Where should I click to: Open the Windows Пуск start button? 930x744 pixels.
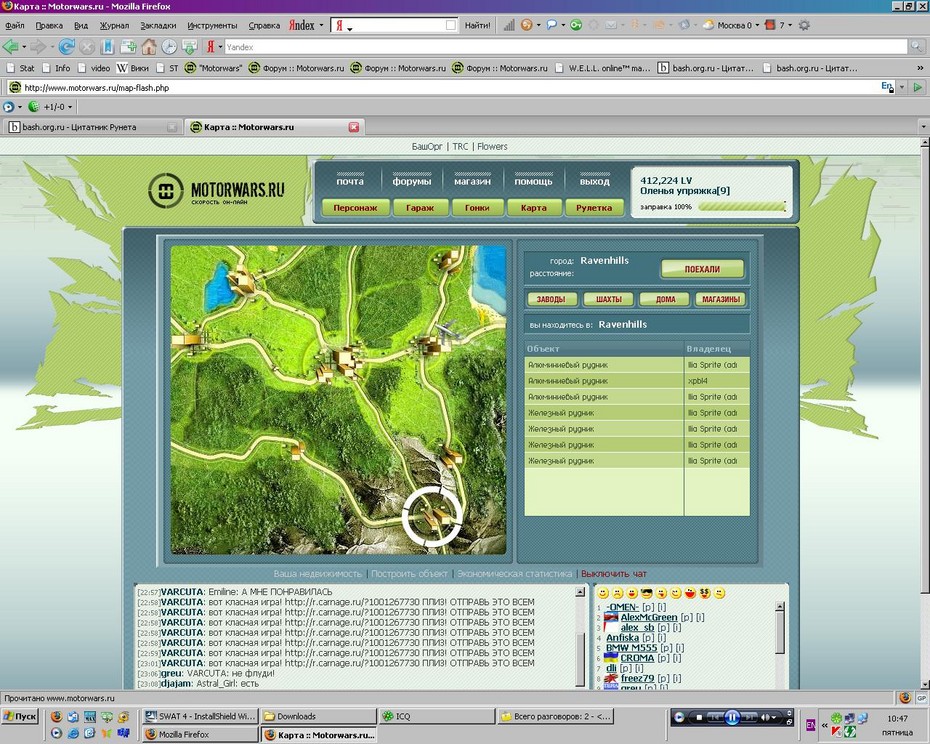coord(20,716)
